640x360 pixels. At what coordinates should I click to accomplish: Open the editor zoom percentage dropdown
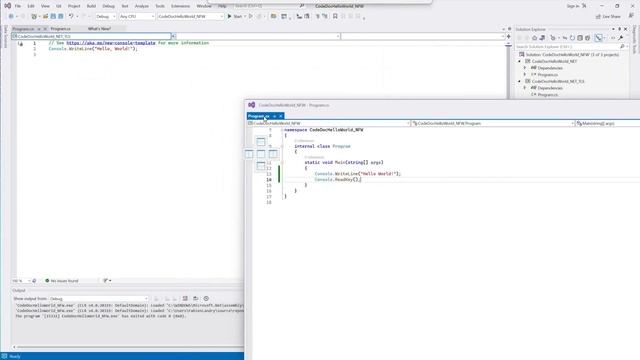(x=21, y=281)
